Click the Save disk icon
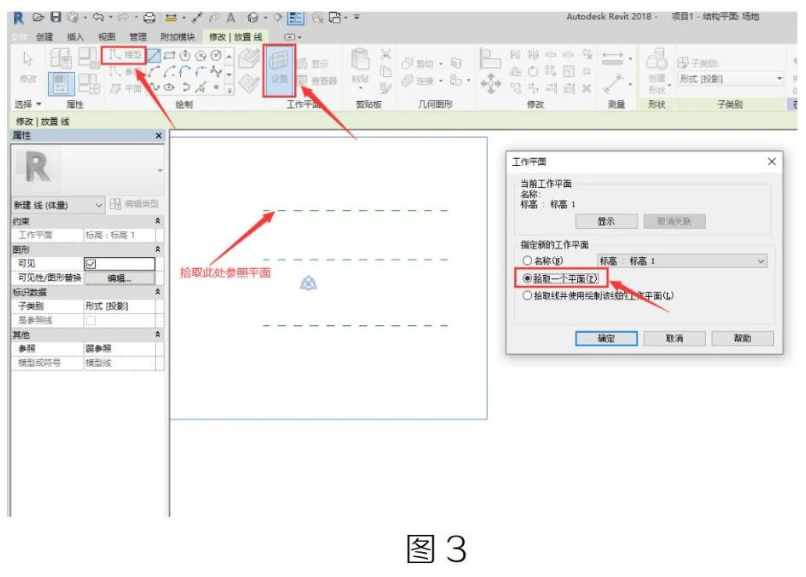This screenshot has height=577, width=806. click(56, 17)
